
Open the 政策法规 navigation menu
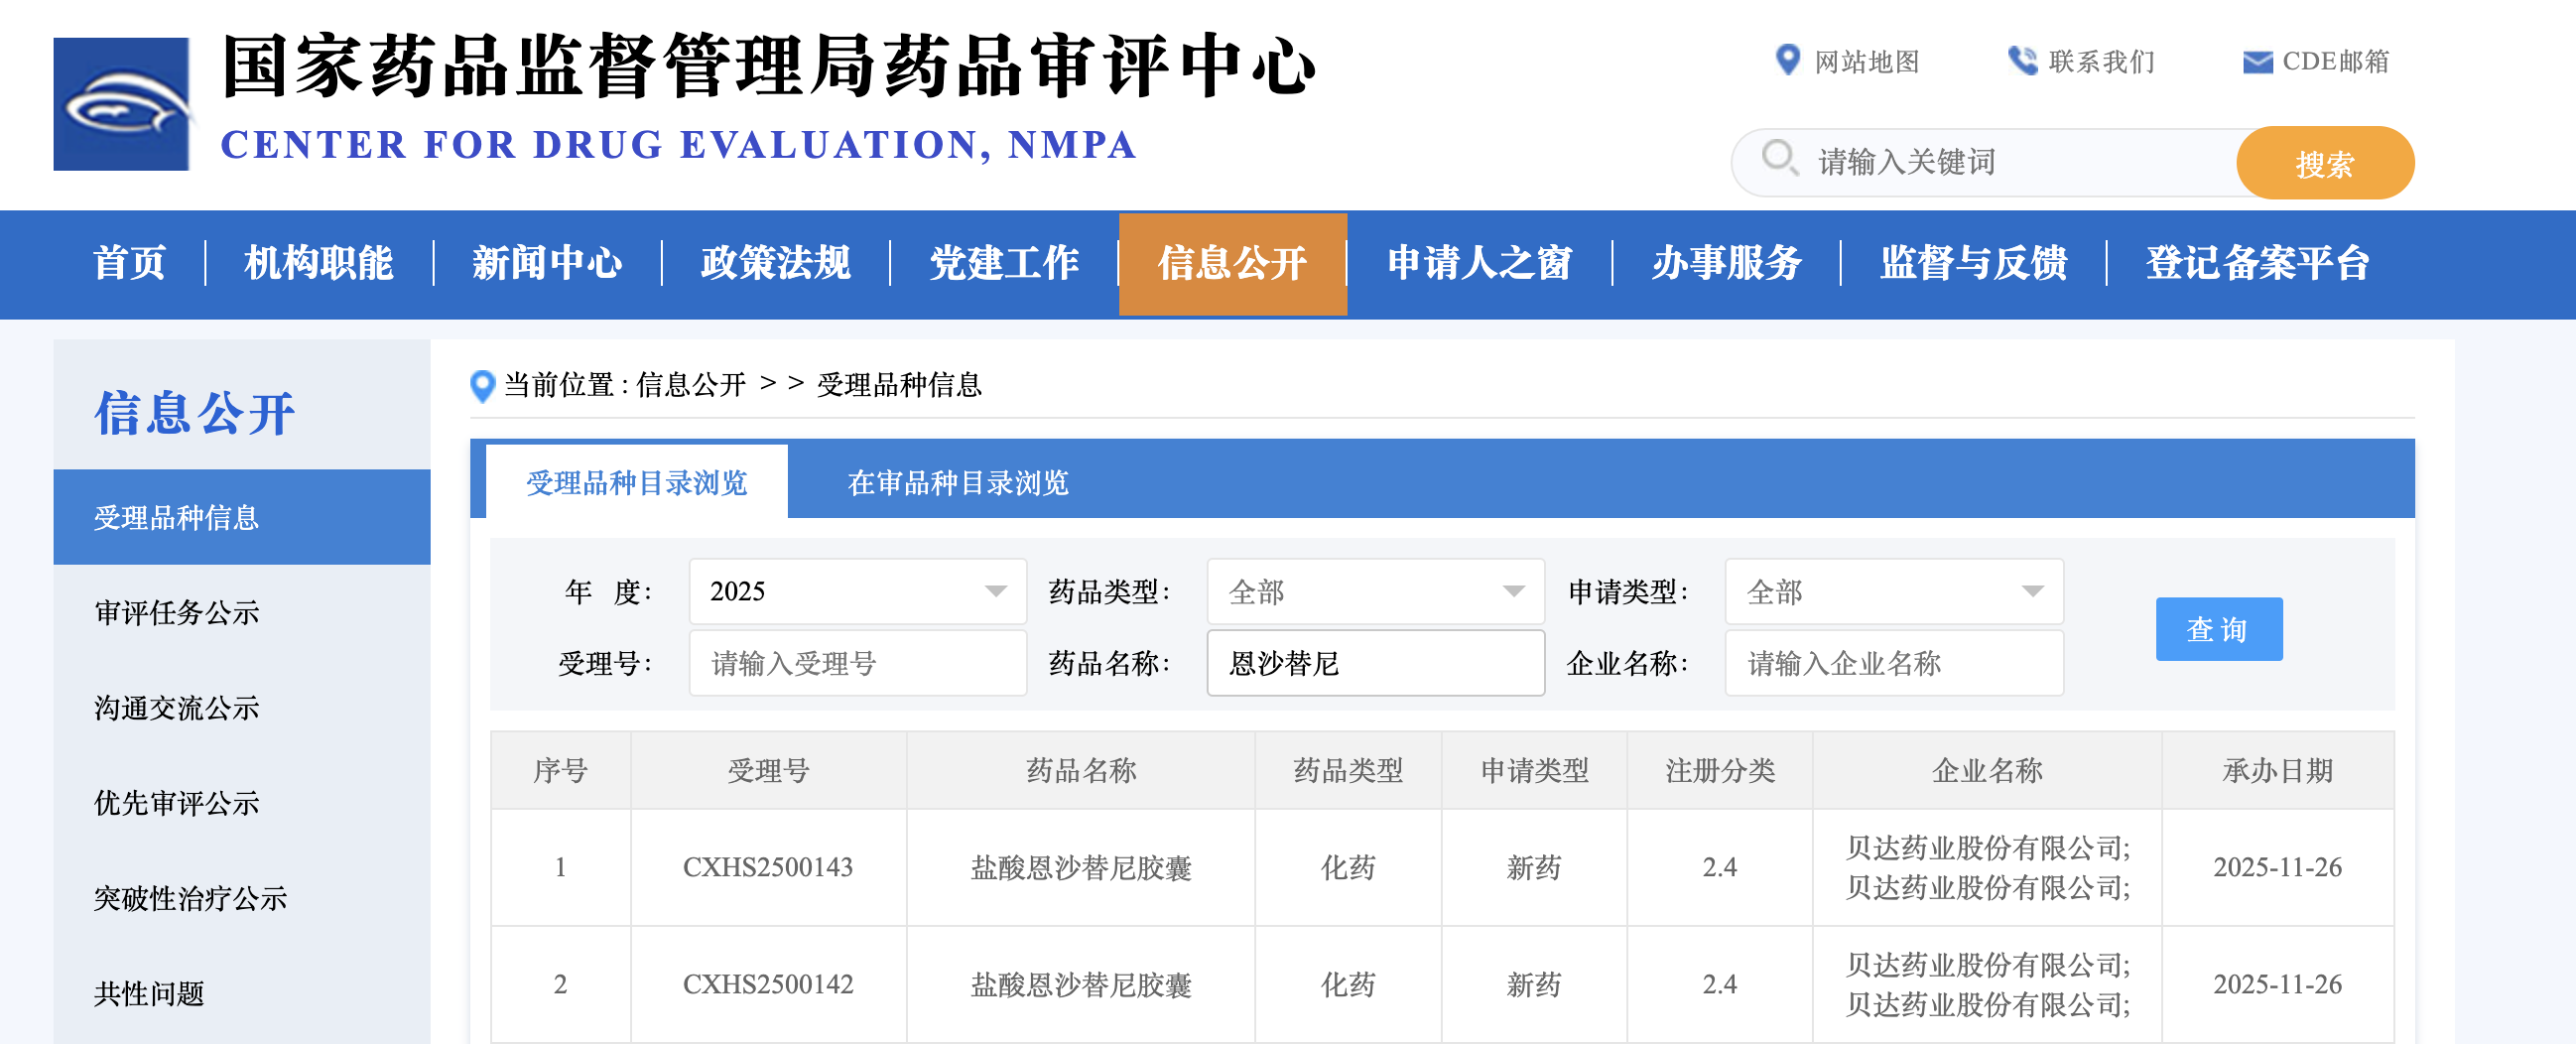pos(775,263)
